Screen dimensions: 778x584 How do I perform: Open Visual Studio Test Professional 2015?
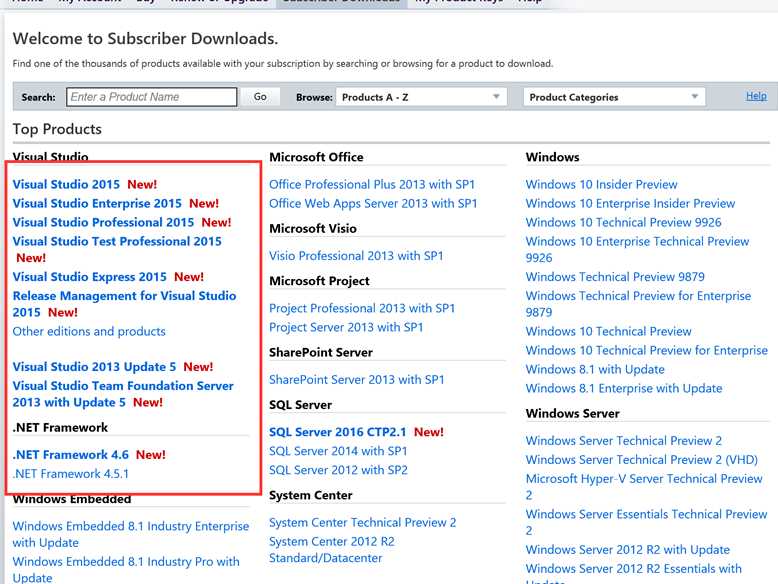pyautogui.click(x=117, y=241)
